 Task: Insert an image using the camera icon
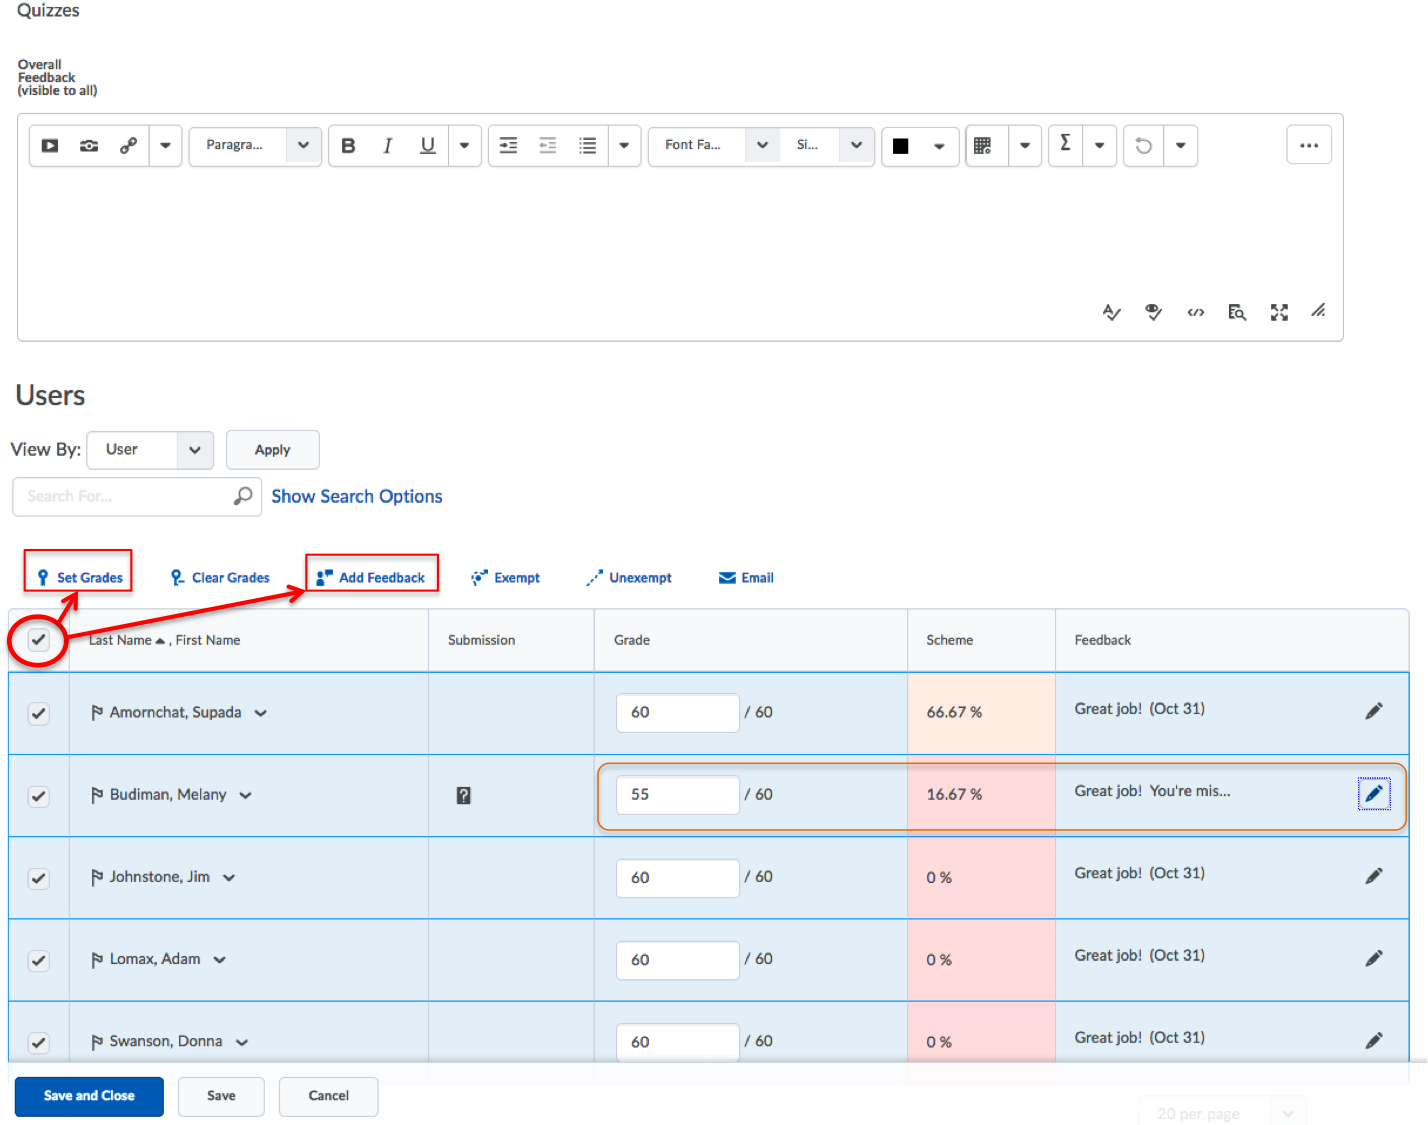click(x=88, y=146)
